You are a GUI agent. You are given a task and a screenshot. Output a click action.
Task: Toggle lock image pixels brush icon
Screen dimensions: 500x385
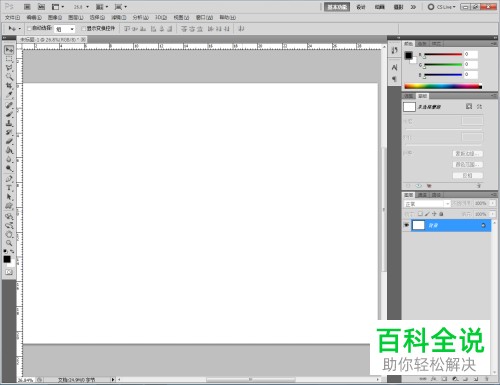[x=427, y=214]
